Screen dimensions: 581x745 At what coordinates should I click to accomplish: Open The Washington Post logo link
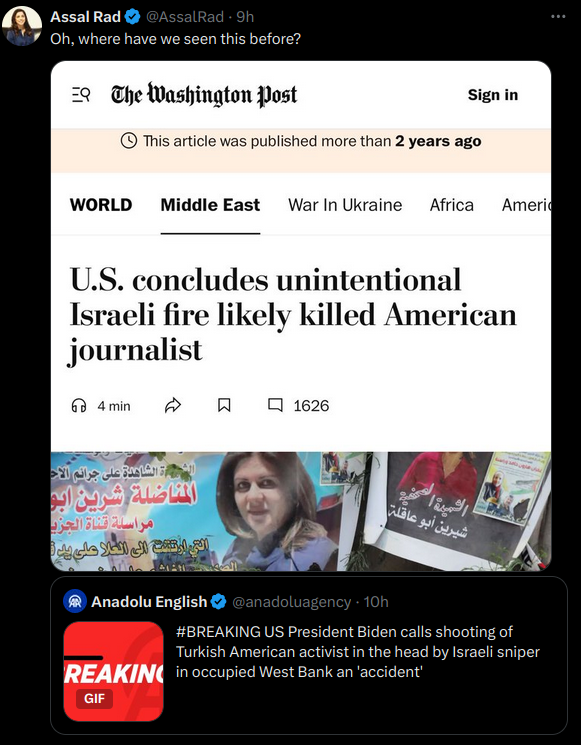[204, 95]
